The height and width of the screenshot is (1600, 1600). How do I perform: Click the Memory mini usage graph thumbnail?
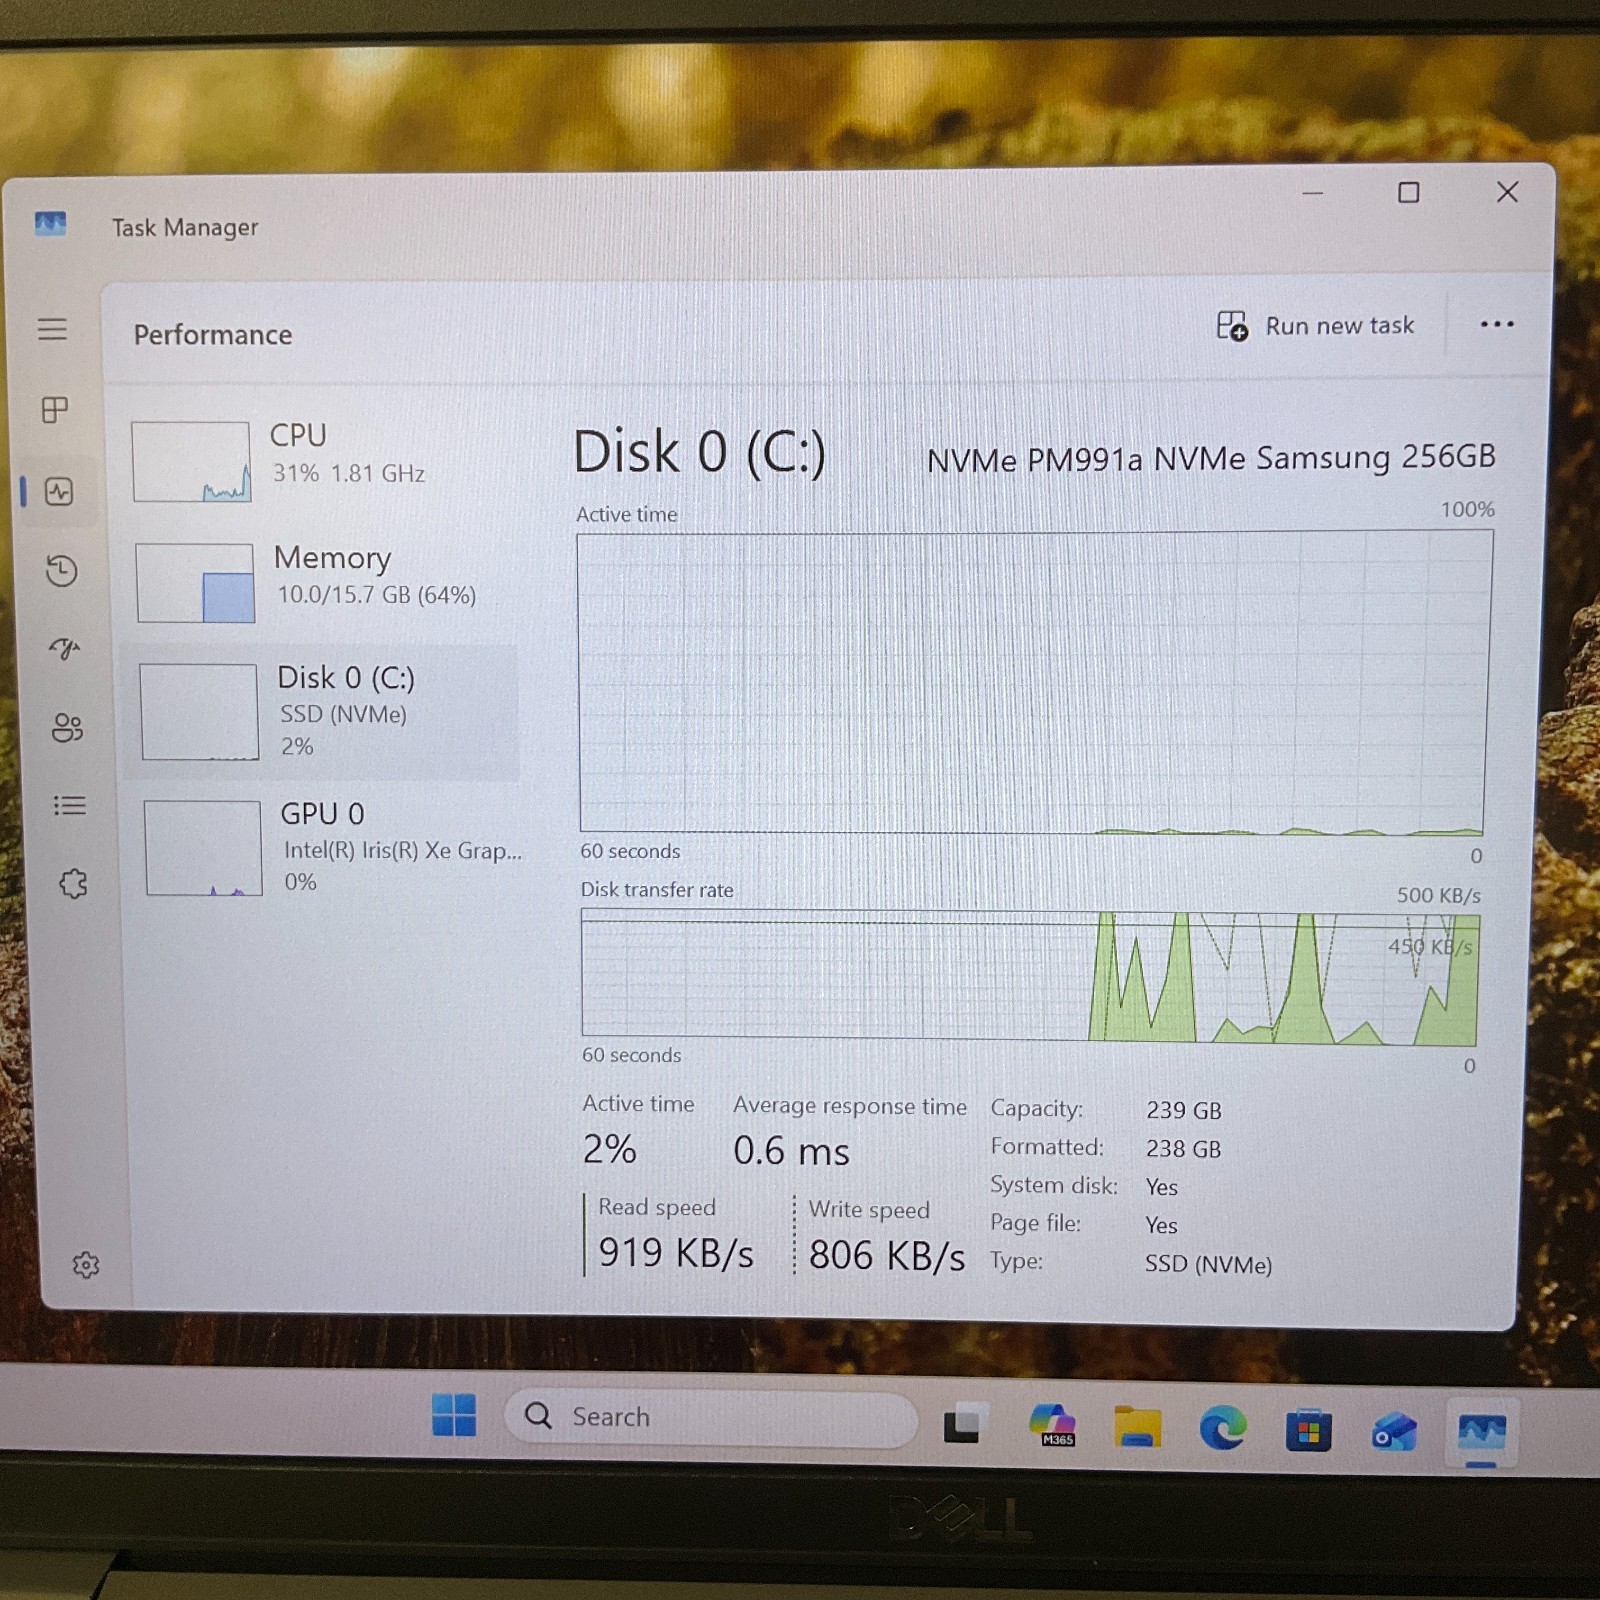click(195, 583)
